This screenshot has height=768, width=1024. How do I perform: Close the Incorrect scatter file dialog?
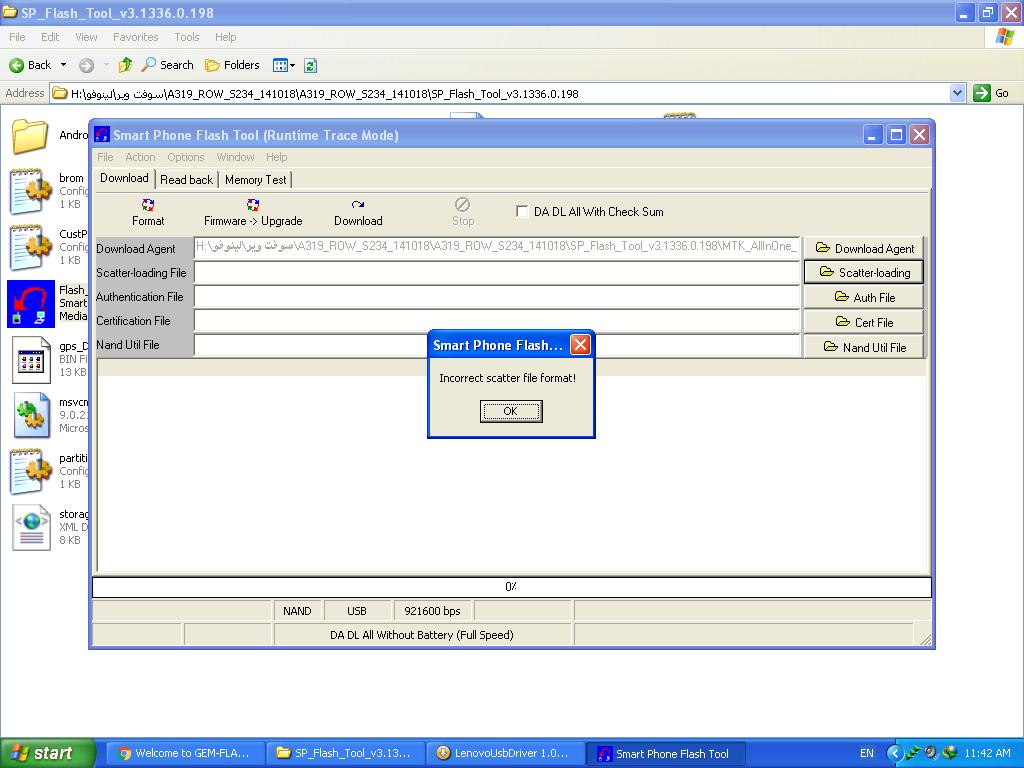tap(580, 345)
